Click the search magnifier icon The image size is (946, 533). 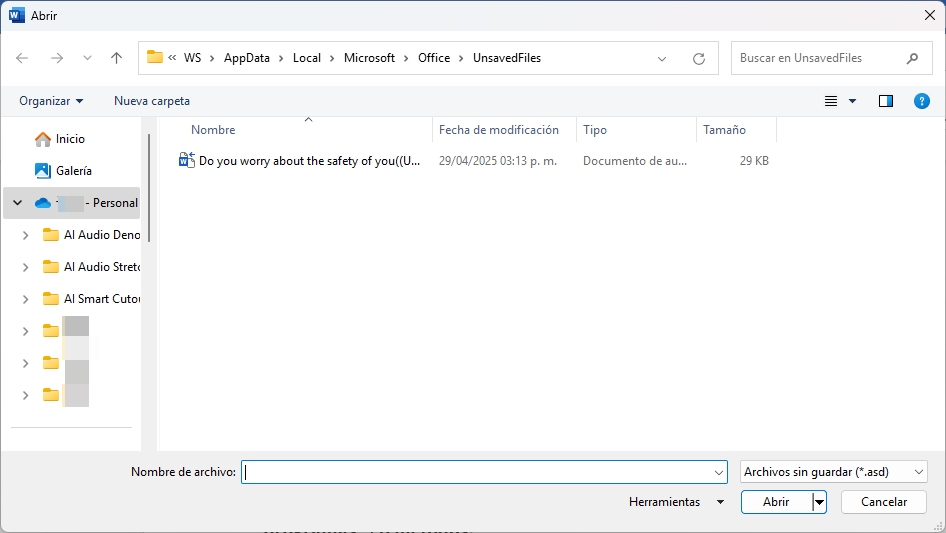pos(912,58)
